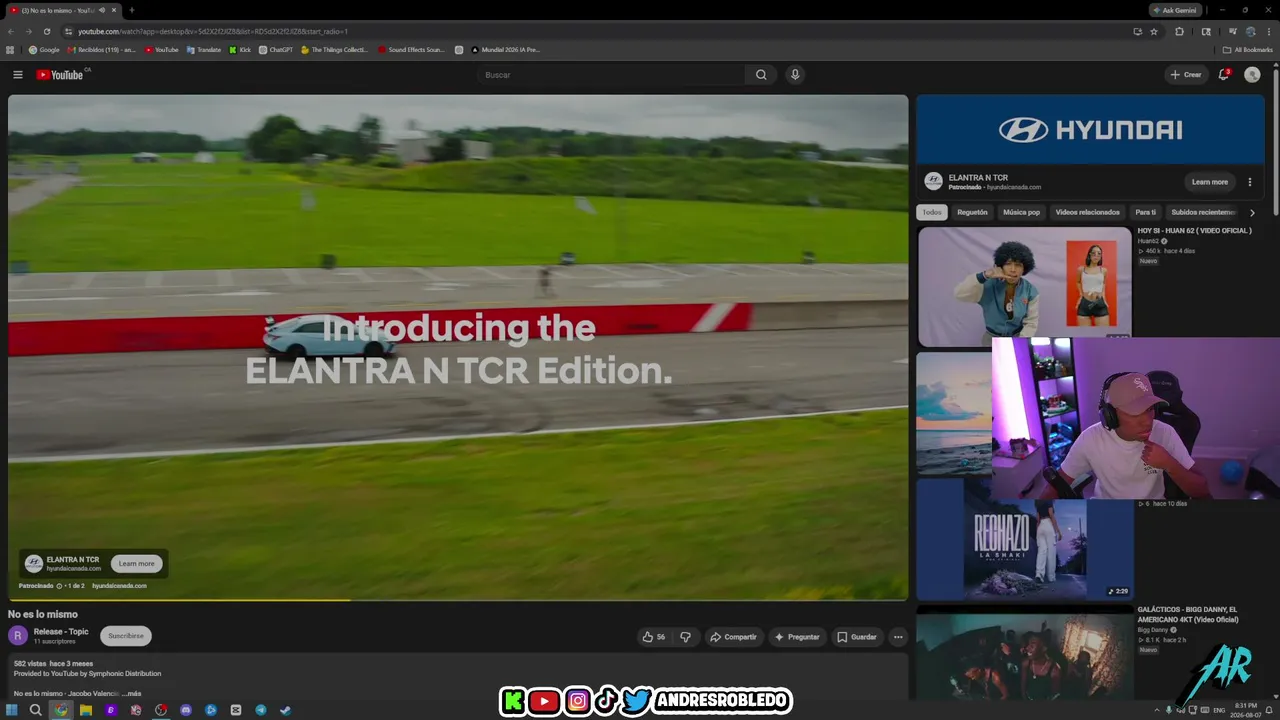The image size is (1280, 720).
Task: Share the video with Compartir
Action: (x=733, y=637)
